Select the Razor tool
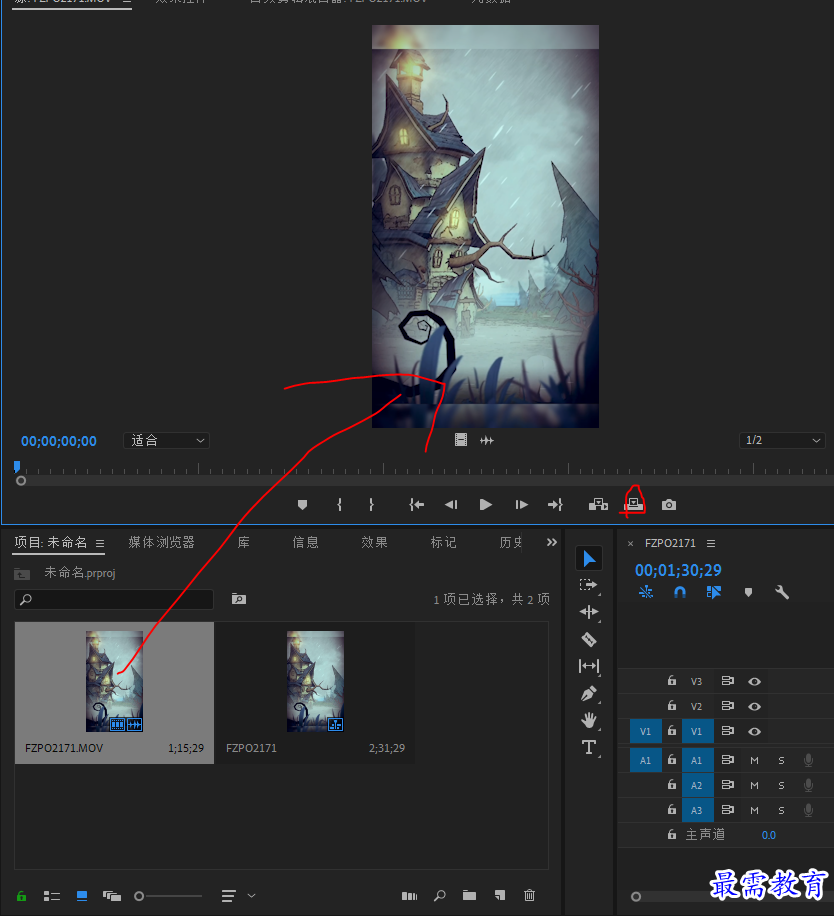 point(589,639)
